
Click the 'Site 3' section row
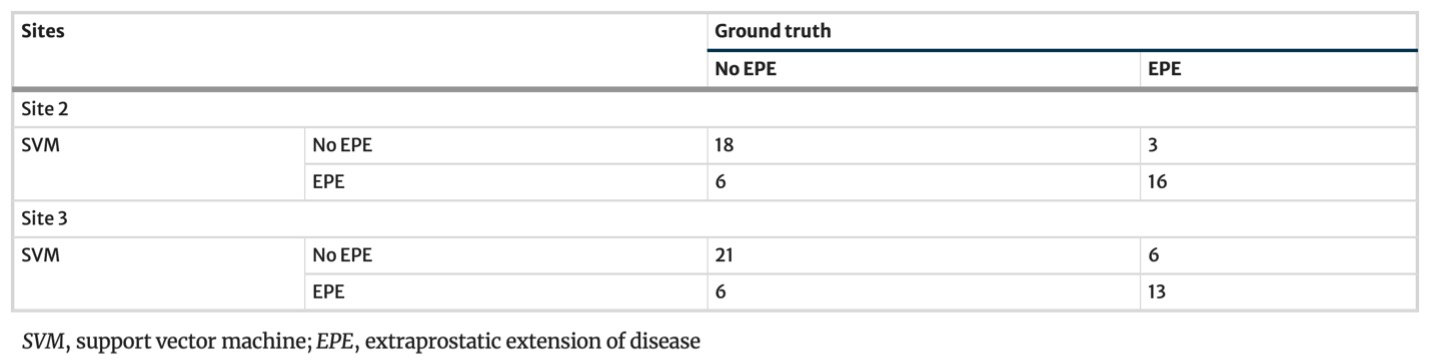[x=714, y=218]
